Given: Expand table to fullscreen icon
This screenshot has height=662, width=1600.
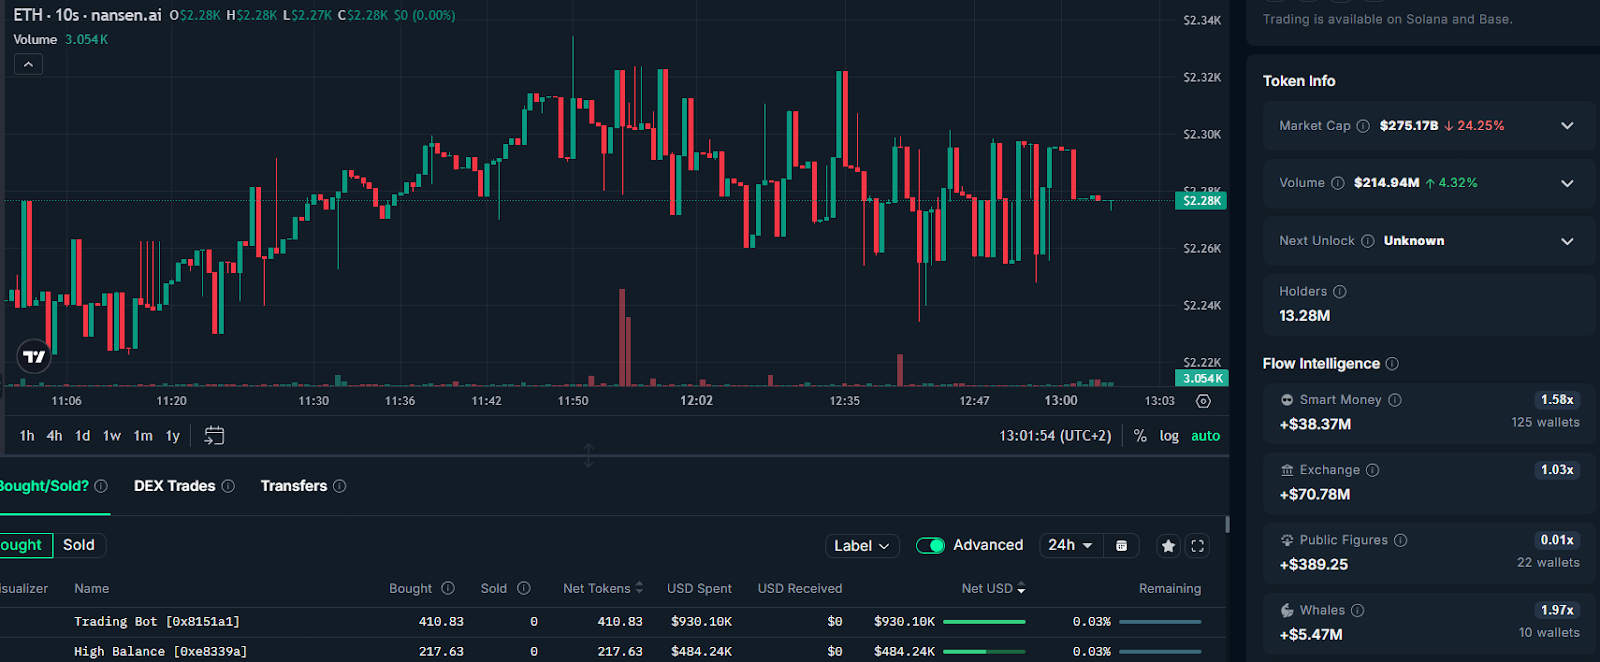Looking at the screenshot, I should click(x=1197, y=545).
